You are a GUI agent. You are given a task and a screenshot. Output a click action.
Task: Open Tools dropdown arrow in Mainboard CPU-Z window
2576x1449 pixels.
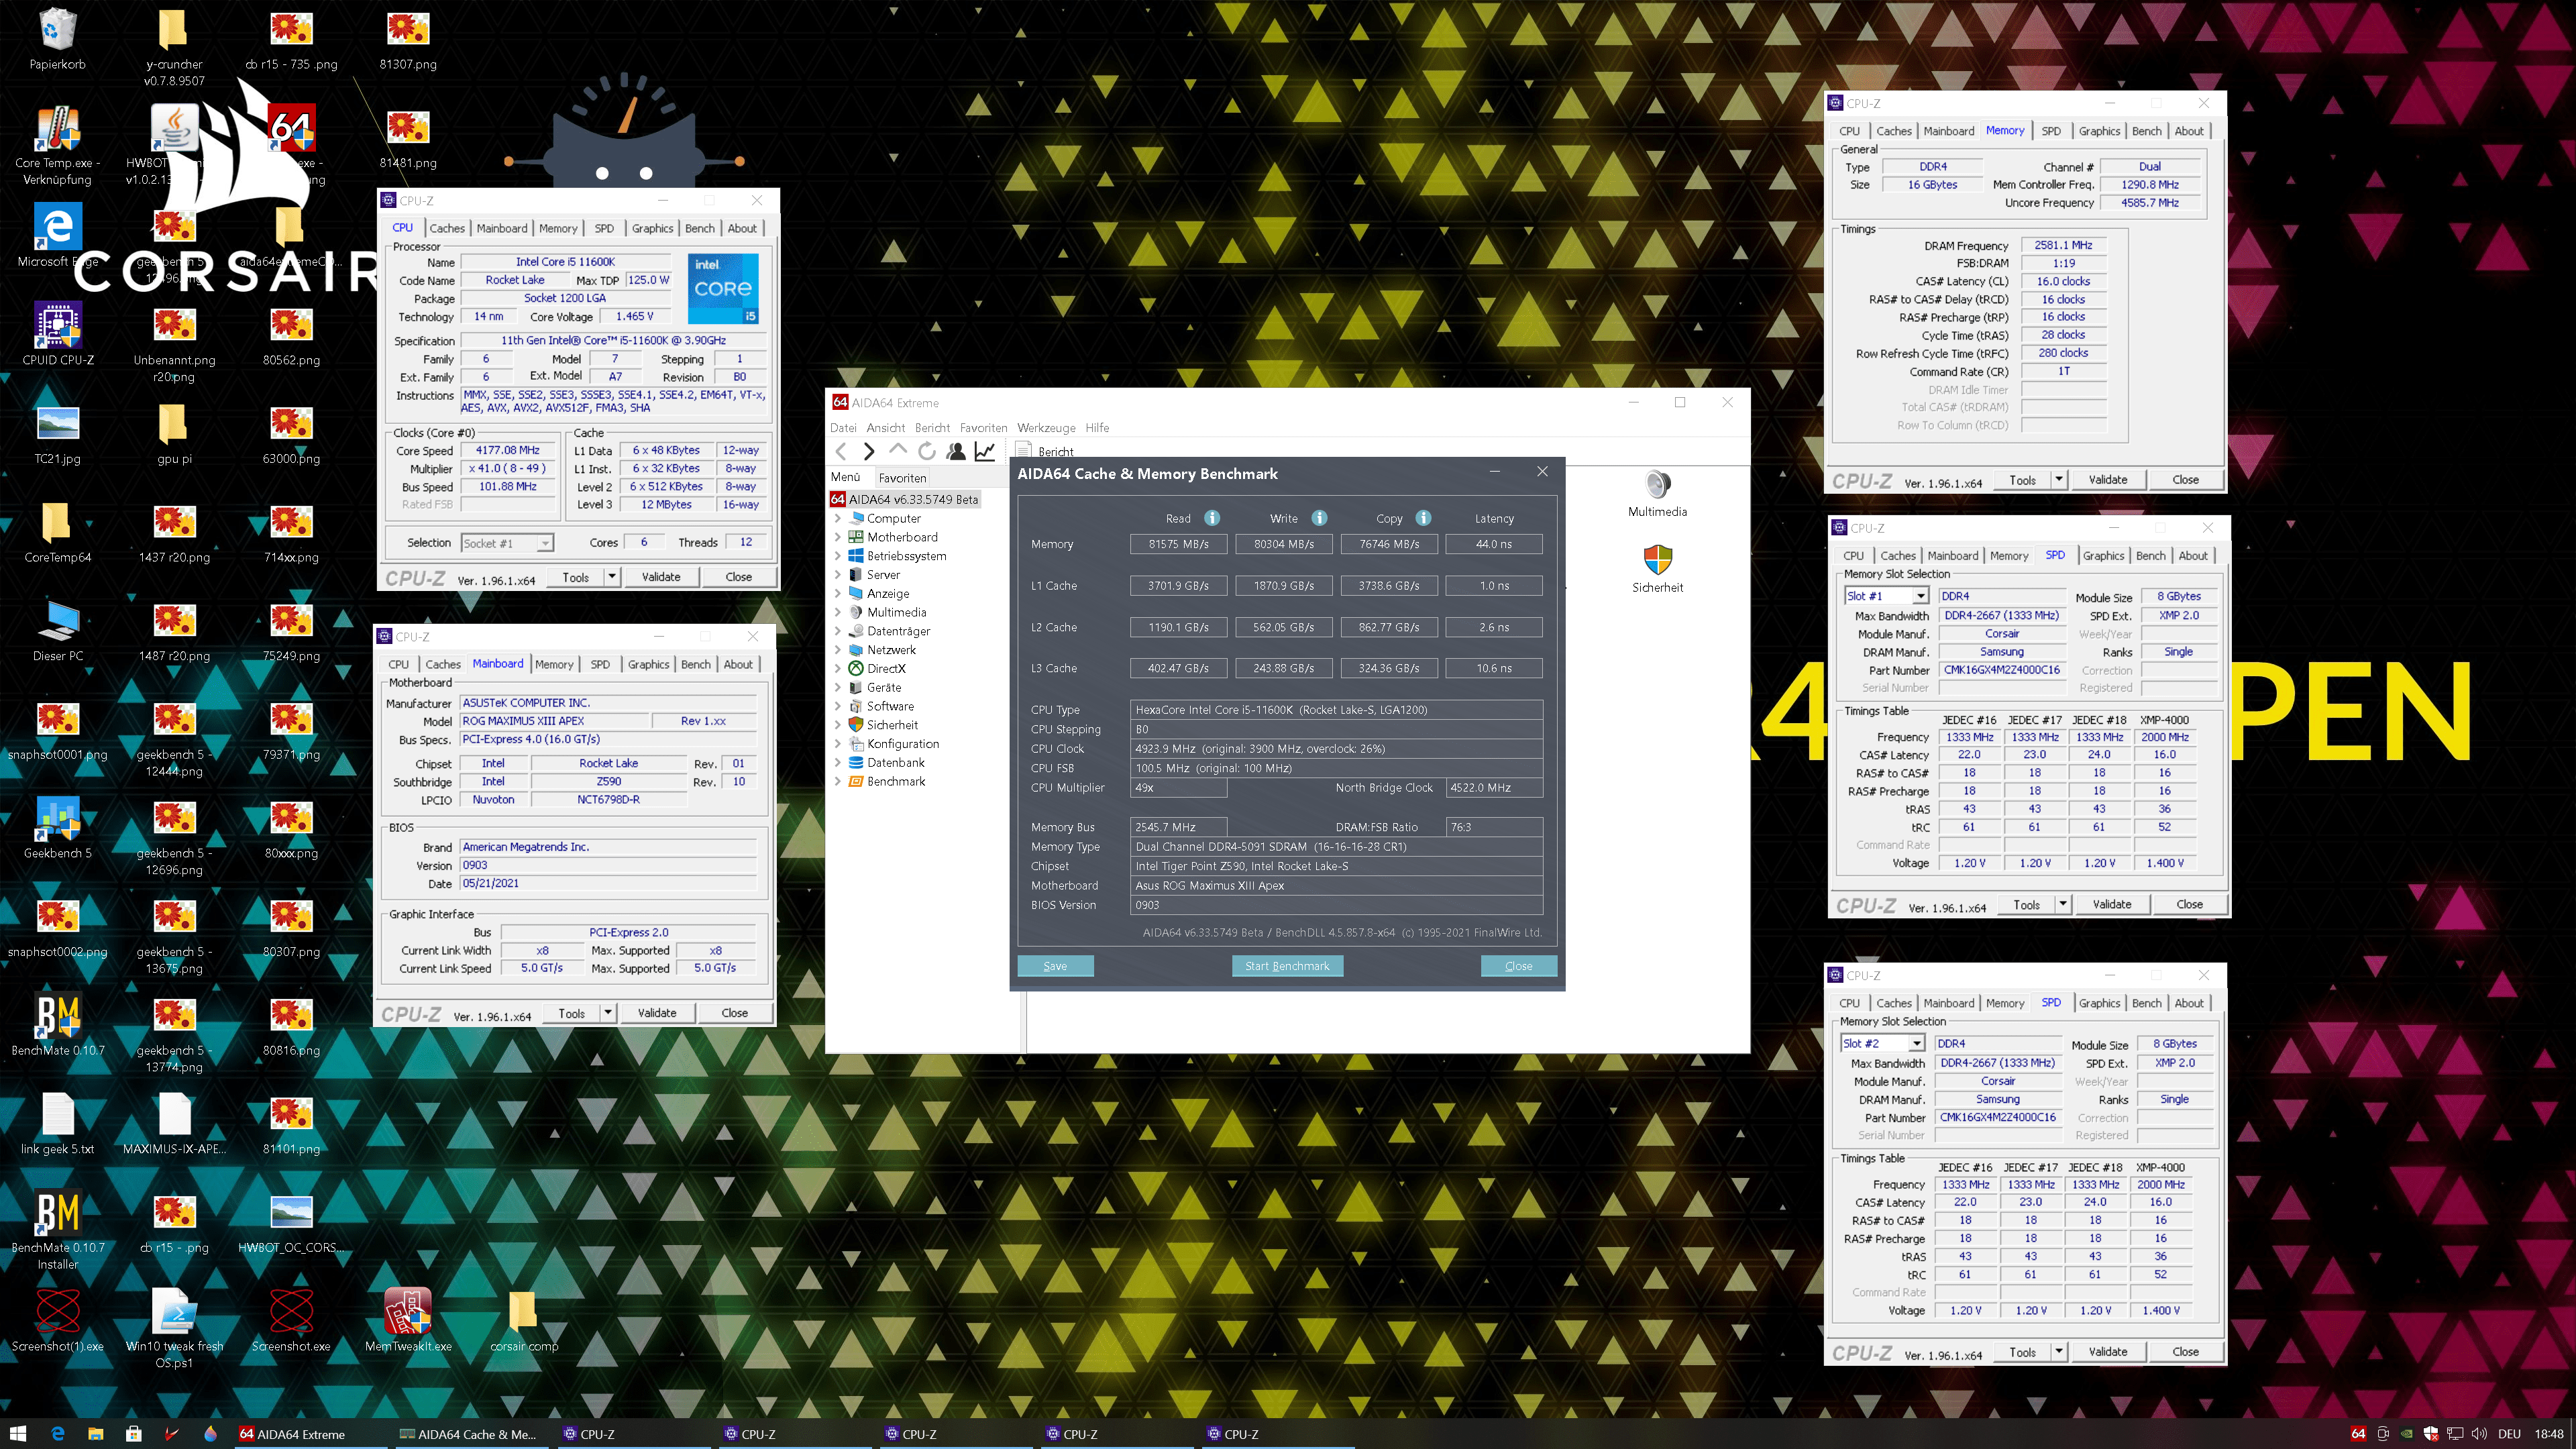(x=607, y=1013)
